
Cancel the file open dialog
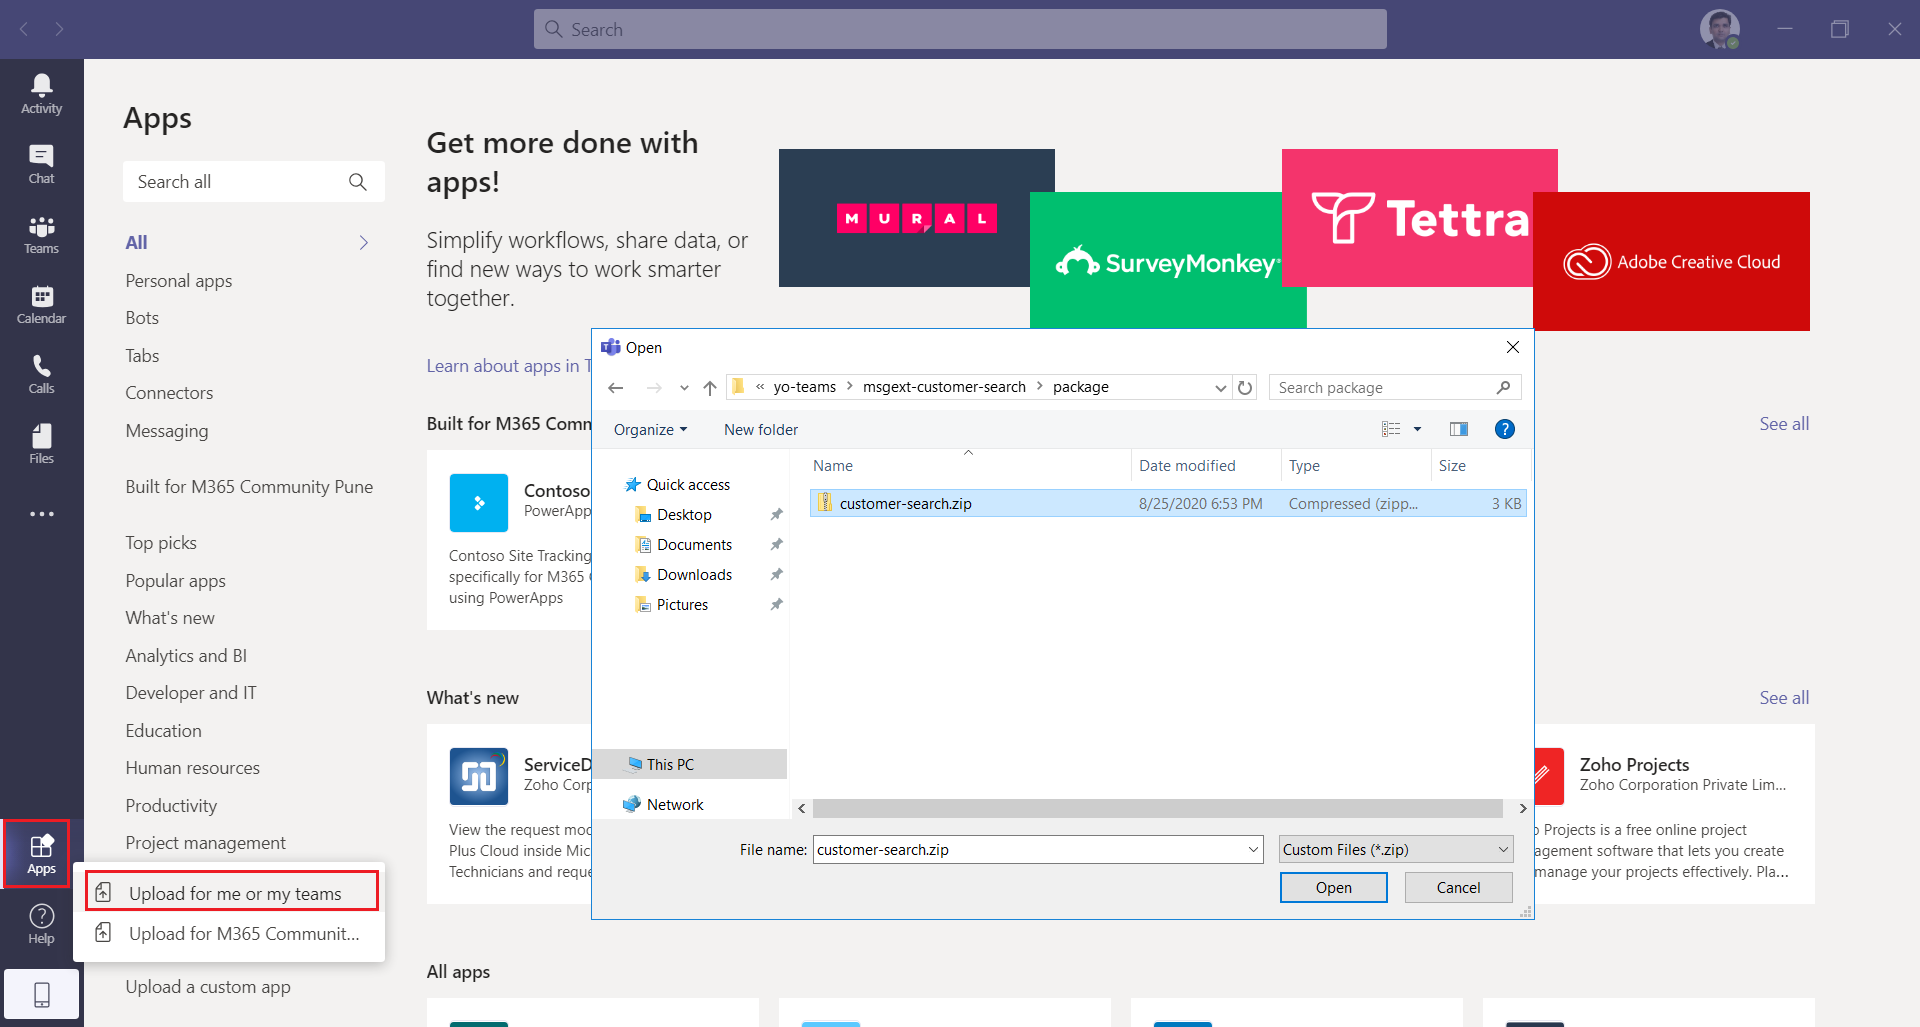1457,887
